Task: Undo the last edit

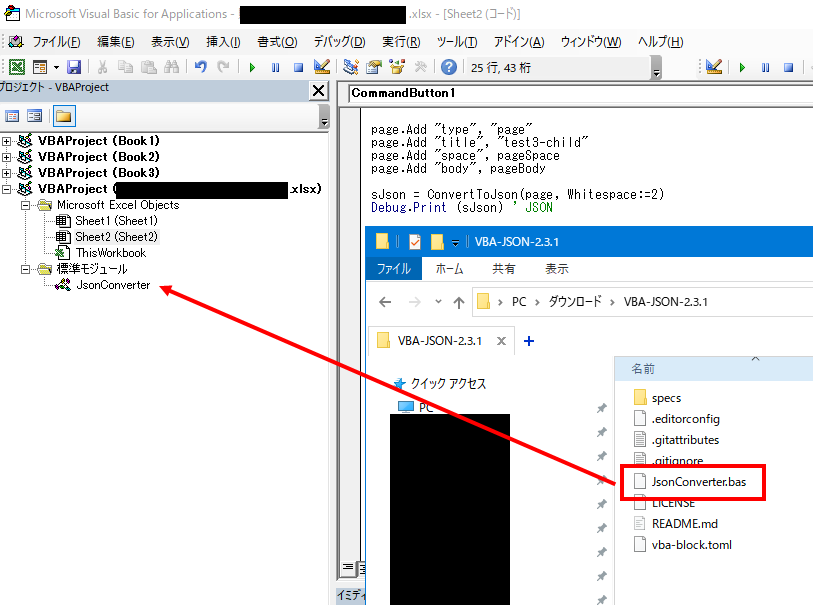Action: click(x=201, y=67)
